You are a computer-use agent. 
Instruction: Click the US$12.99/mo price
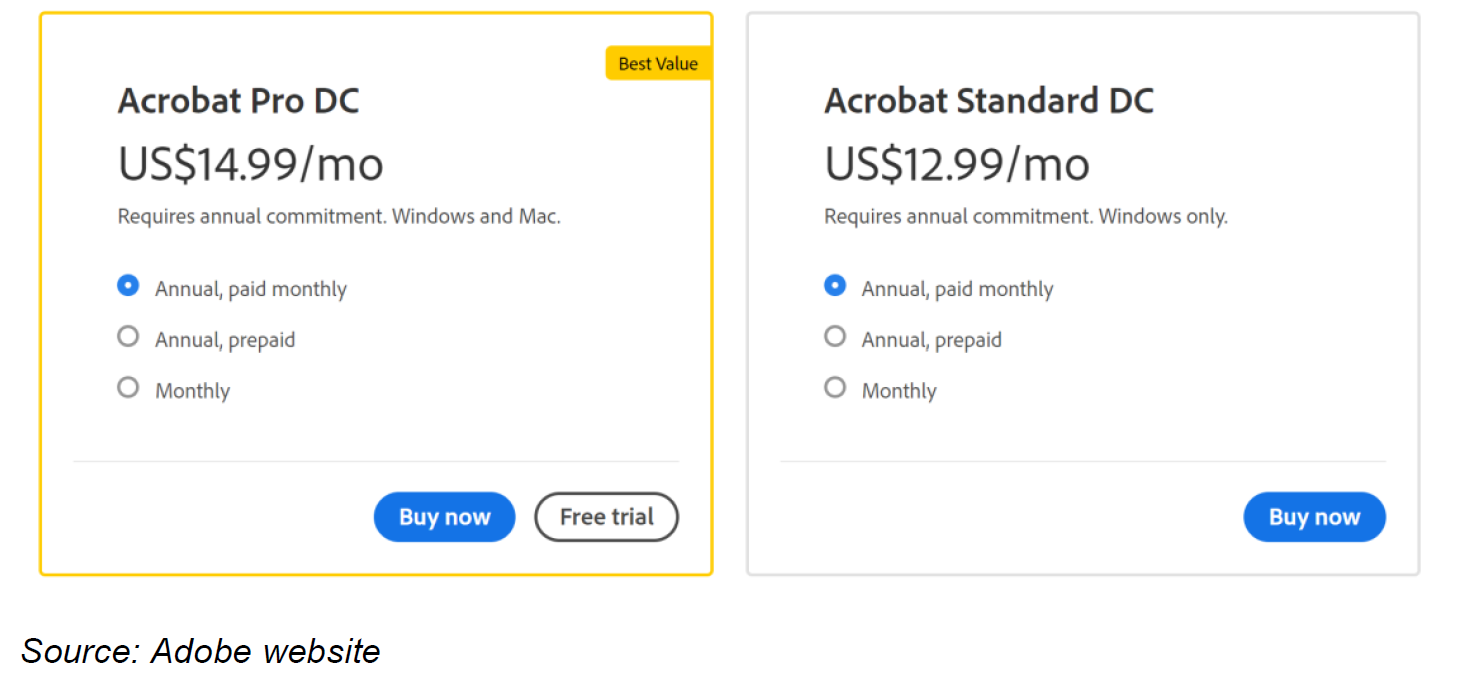[x=956, y=164]
